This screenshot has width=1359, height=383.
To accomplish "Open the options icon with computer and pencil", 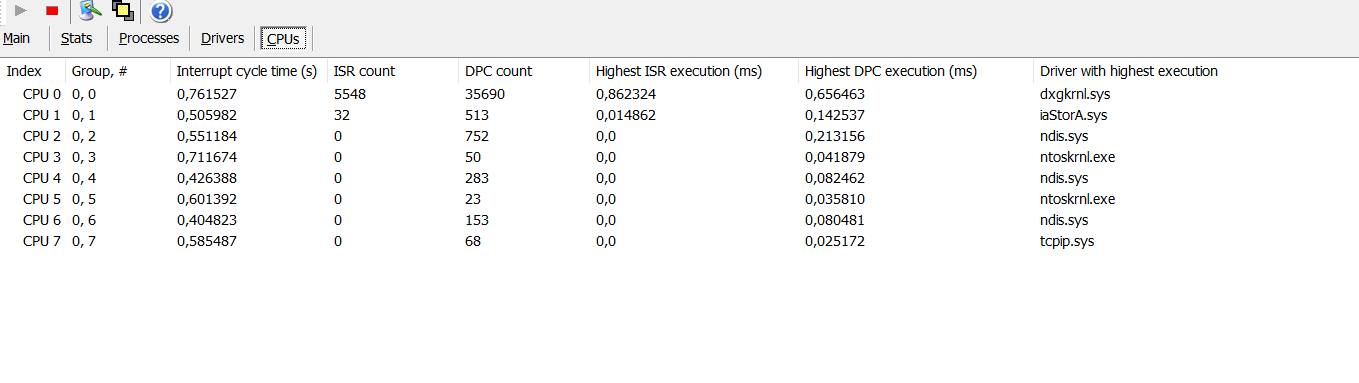I will pos(91,11).
